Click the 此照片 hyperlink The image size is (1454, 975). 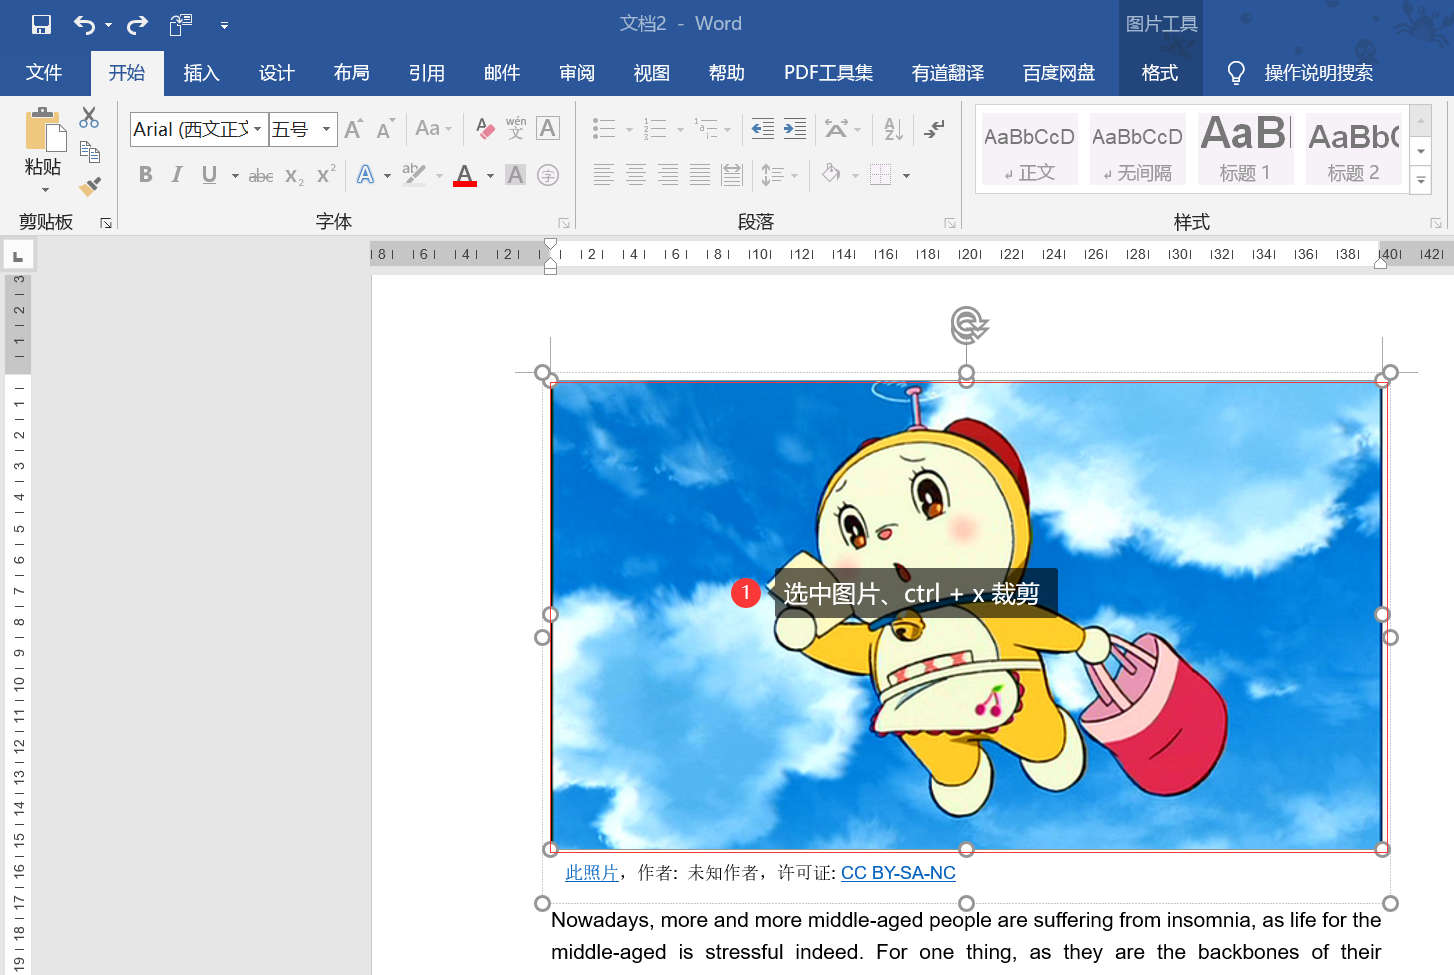[x=591, y=873]
